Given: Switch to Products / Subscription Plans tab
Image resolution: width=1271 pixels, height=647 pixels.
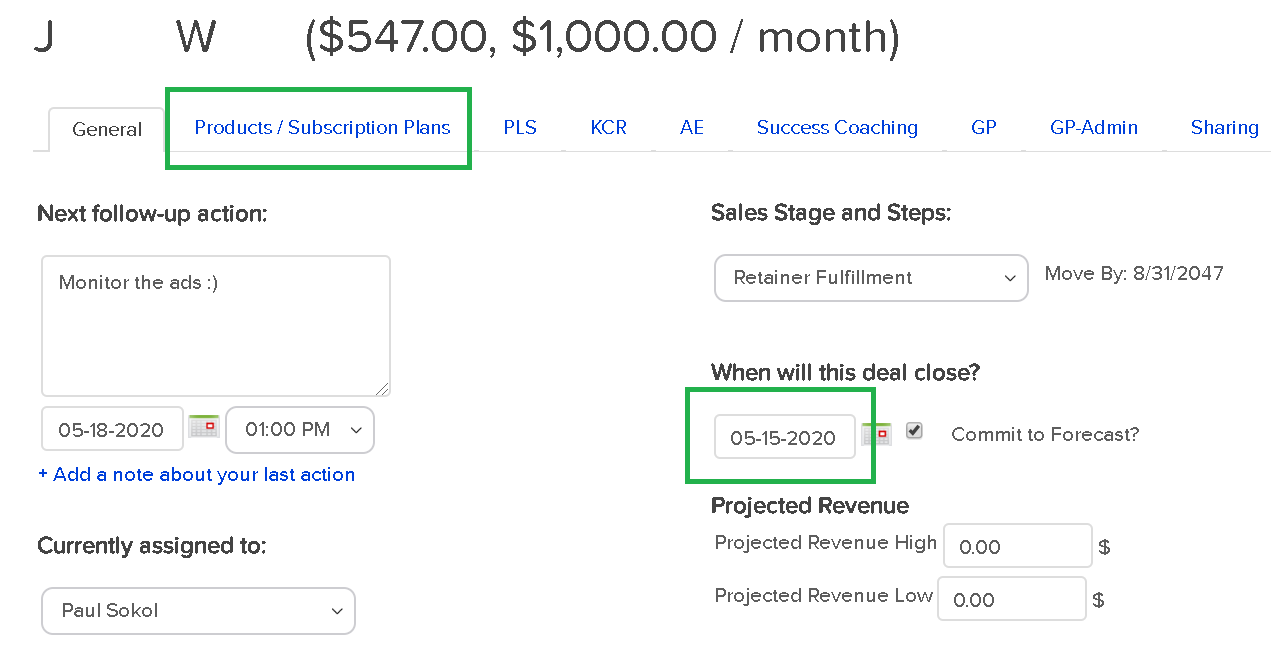Looking at the screenshot, I should coord(322,128).
